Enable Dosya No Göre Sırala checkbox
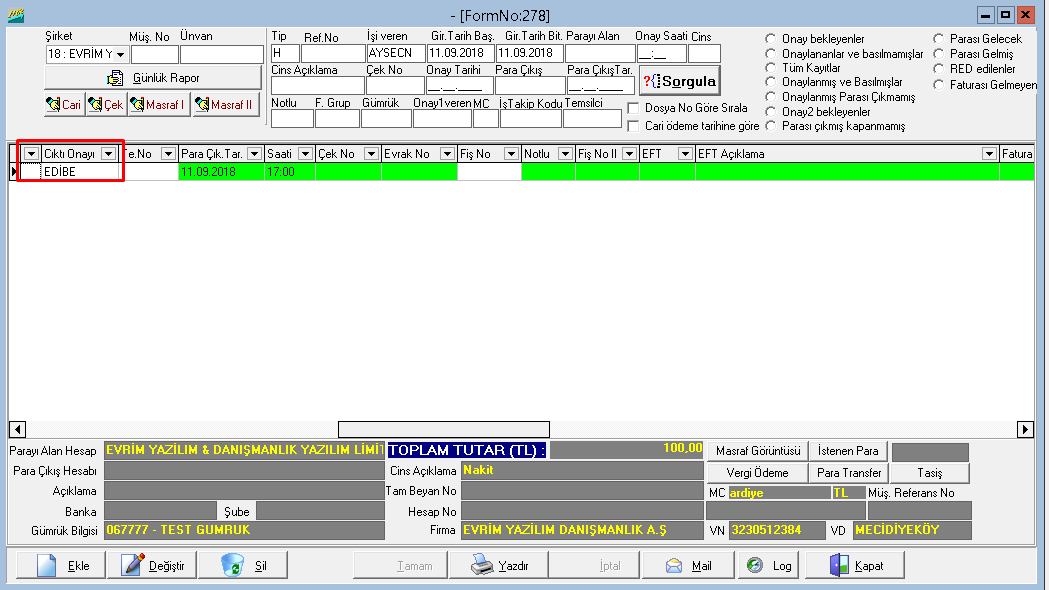Image resolution: width=1049 pixels, height=590 pixels. click(x=634, y=108)
